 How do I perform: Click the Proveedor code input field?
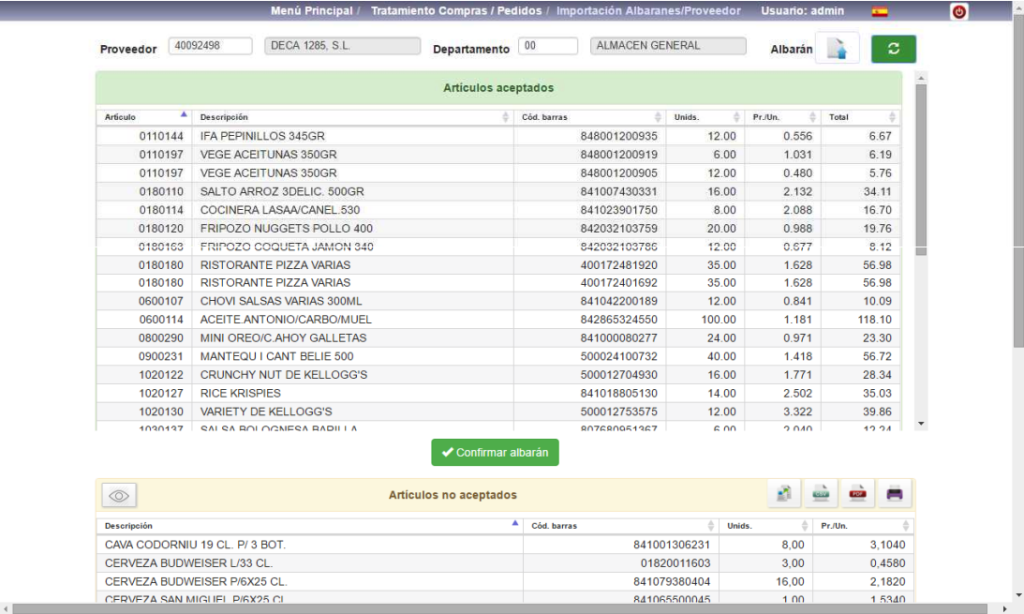click(x=210, y=46)
